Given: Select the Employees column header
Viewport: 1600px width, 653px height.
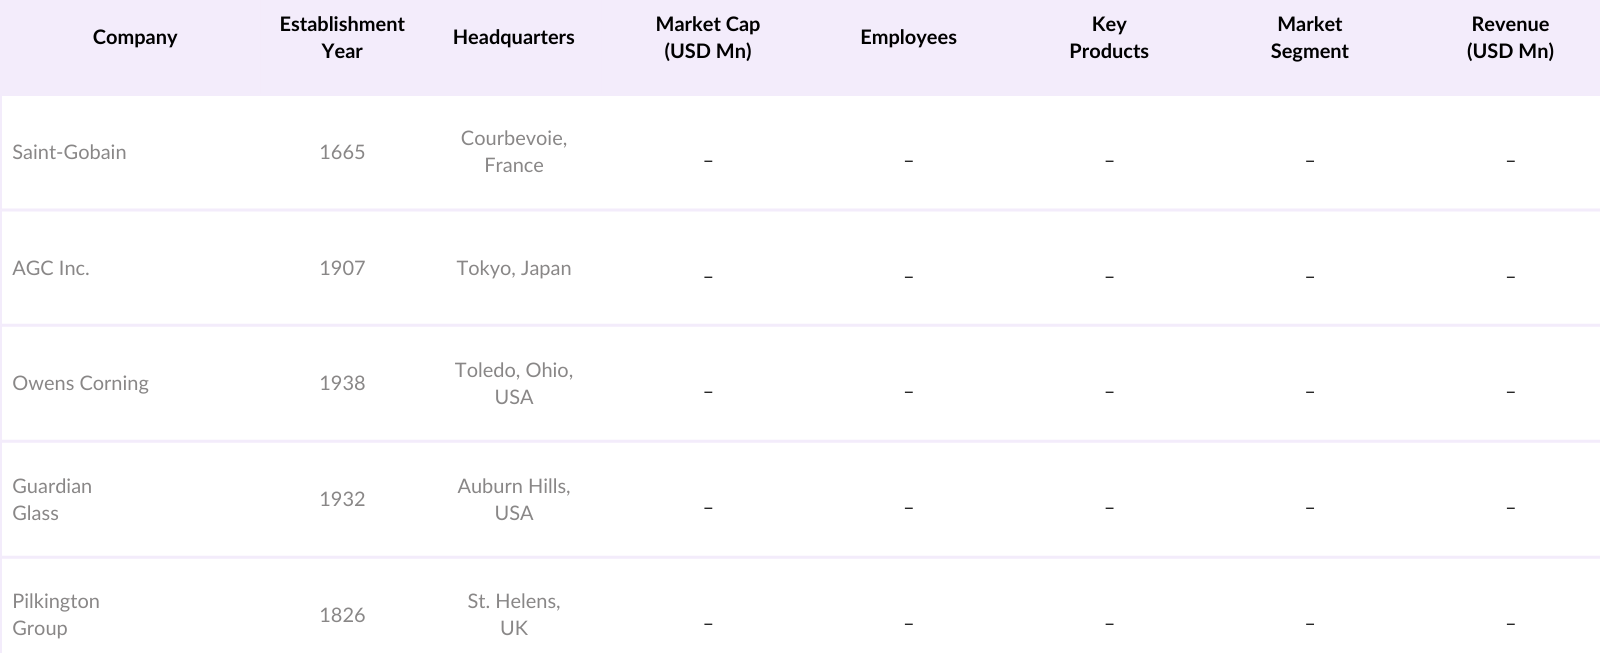Looking at the screenshot, I should click(x=908, y=37).
